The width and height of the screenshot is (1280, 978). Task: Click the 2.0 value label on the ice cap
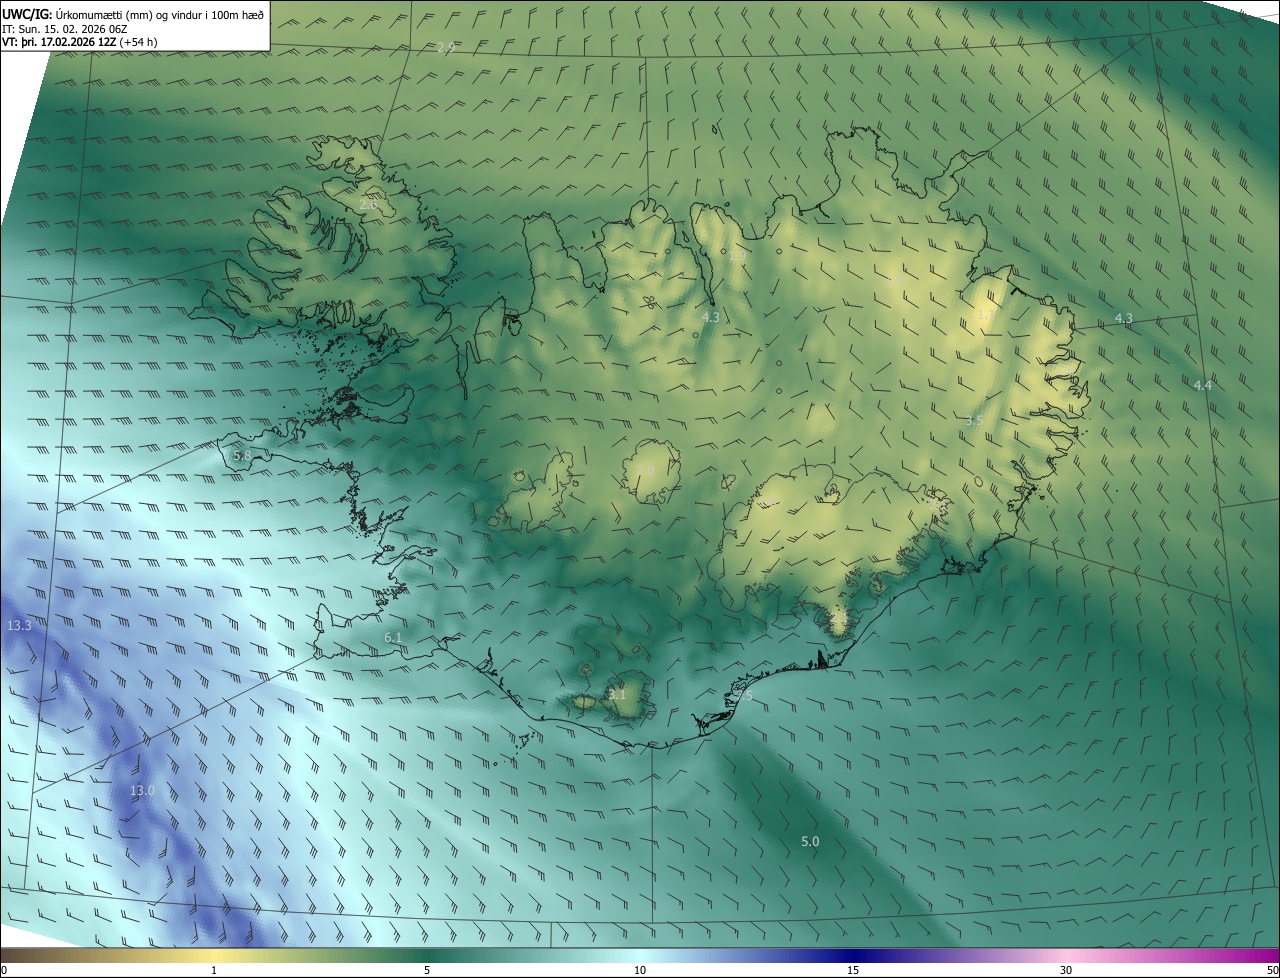tap(646, 470)
